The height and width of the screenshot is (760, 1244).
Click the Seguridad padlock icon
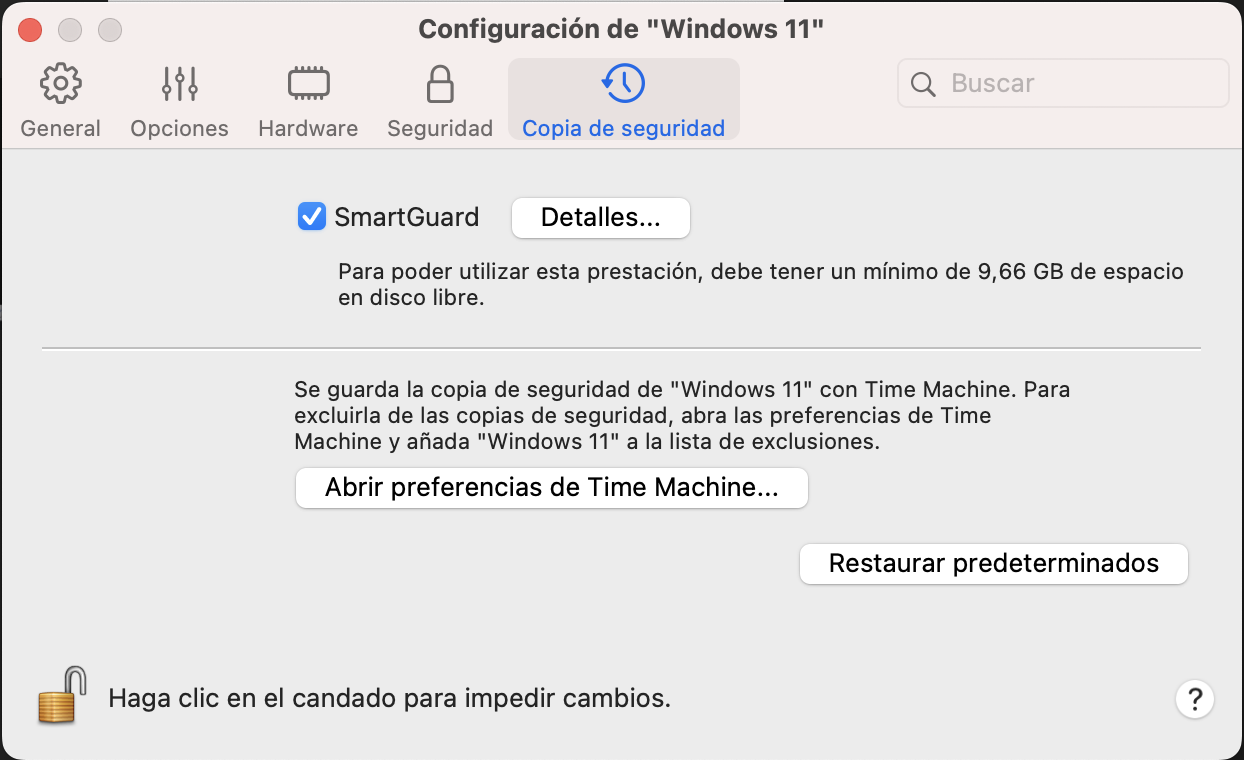[439, 84]
